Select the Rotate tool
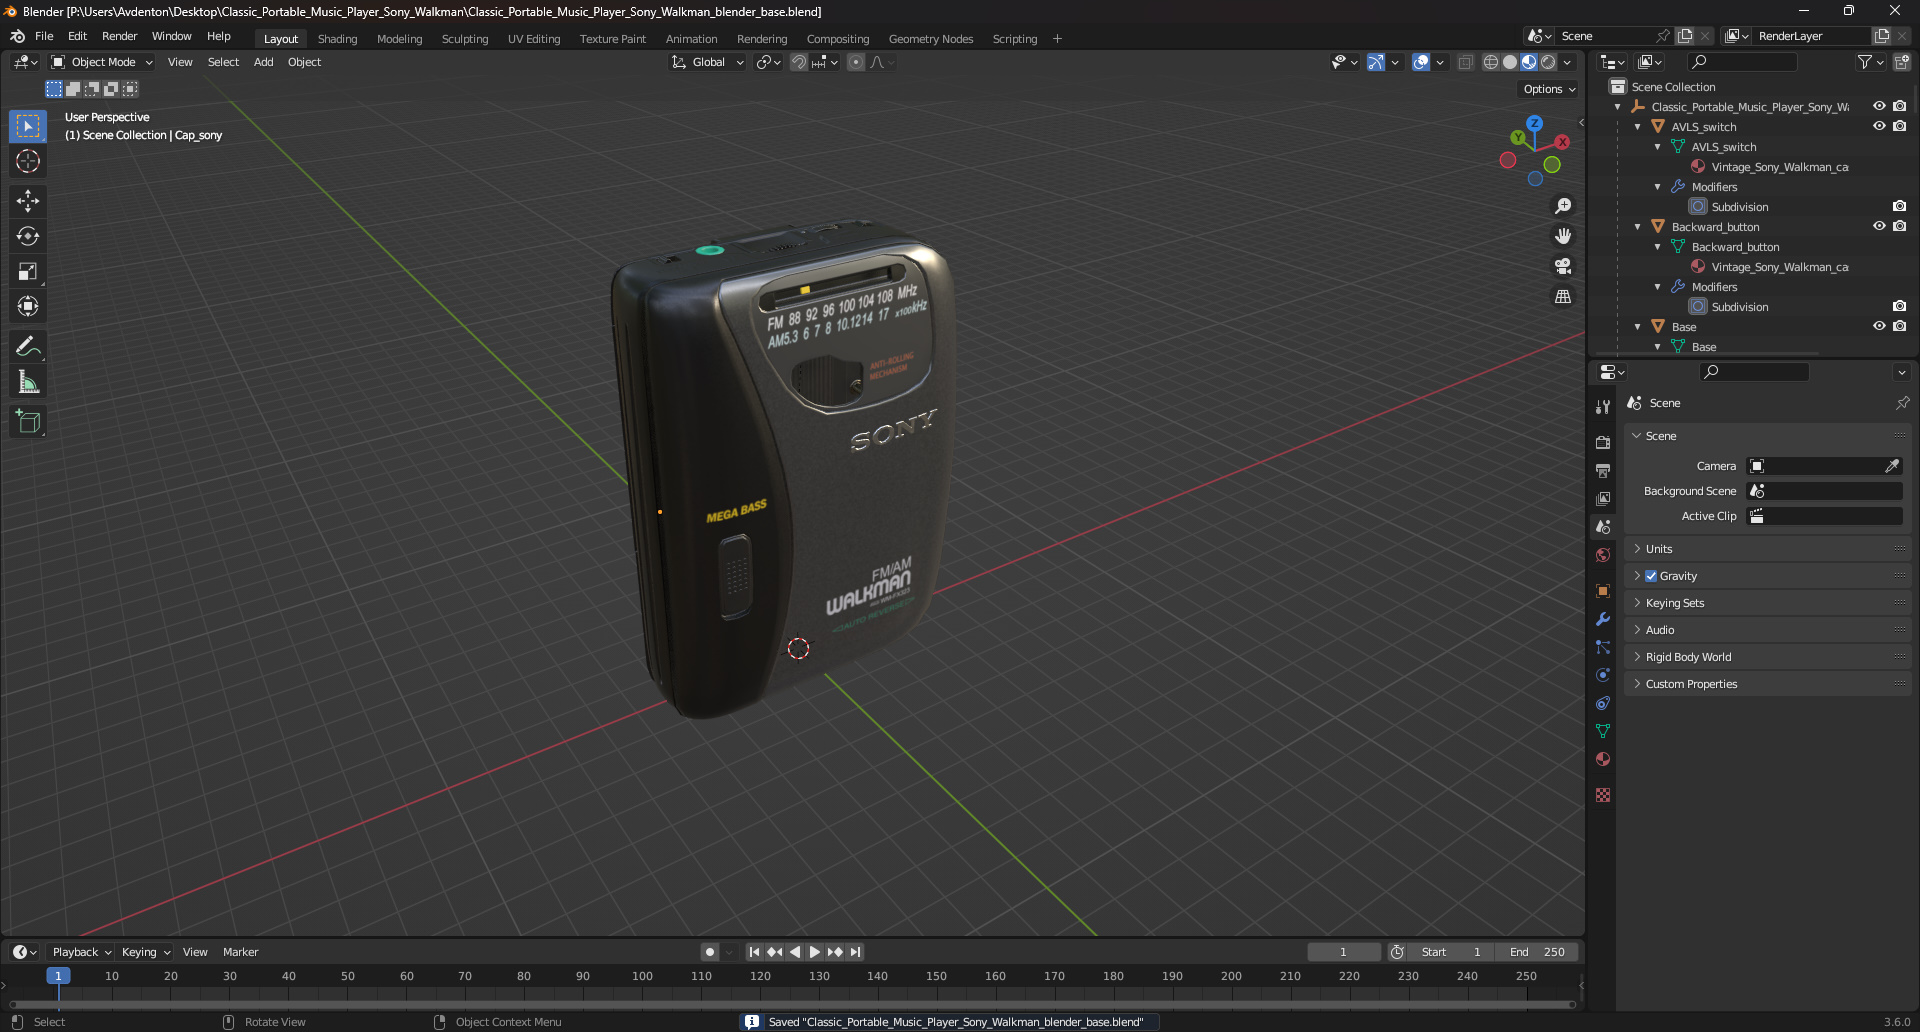This screenshot has height=1032, width=1920. pyautogui.click(x=28, y=236)
